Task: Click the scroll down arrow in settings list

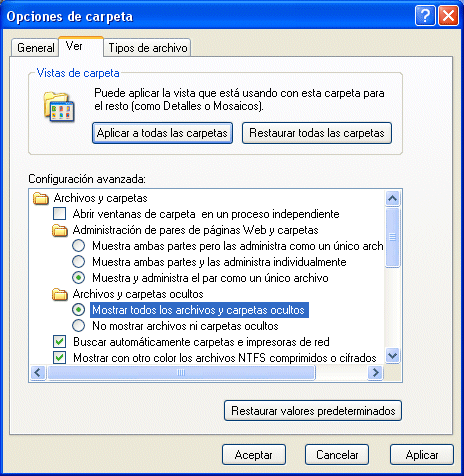Action: [392, 355]
